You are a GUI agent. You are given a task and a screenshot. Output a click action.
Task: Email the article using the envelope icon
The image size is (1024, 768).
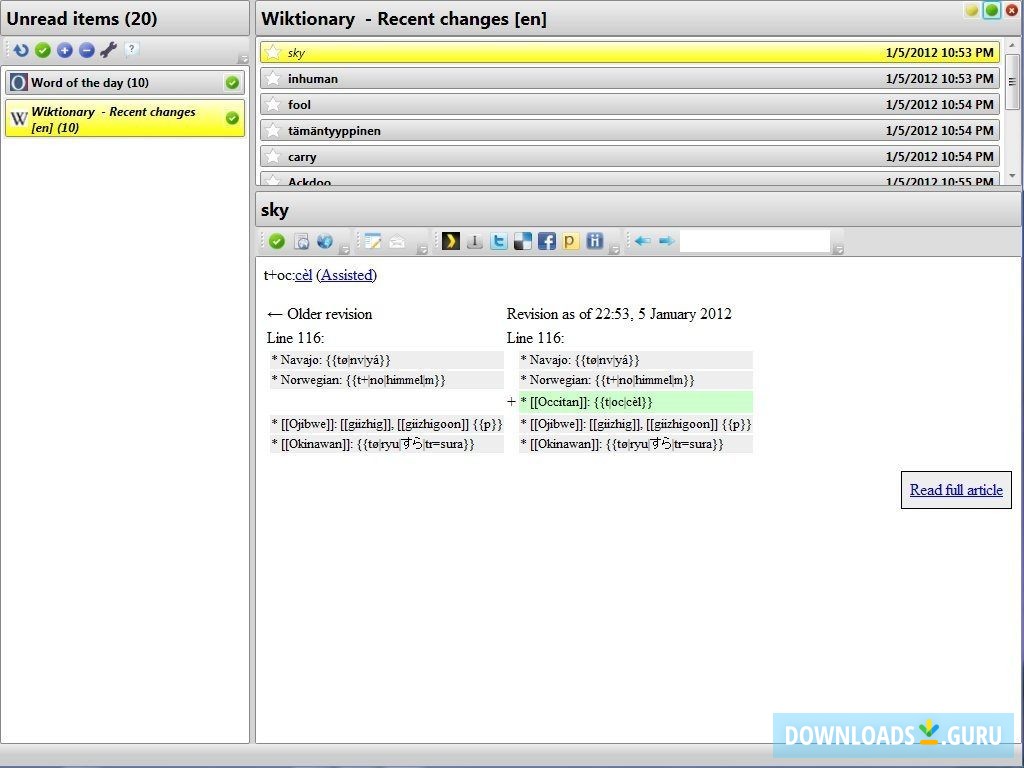[x=397, y=240]
